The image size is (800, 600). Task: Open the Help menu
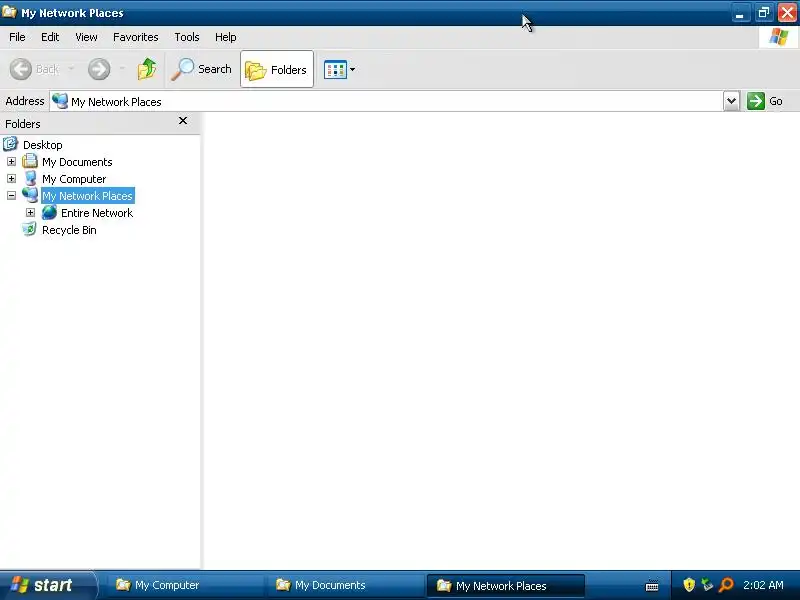[226, 37]
